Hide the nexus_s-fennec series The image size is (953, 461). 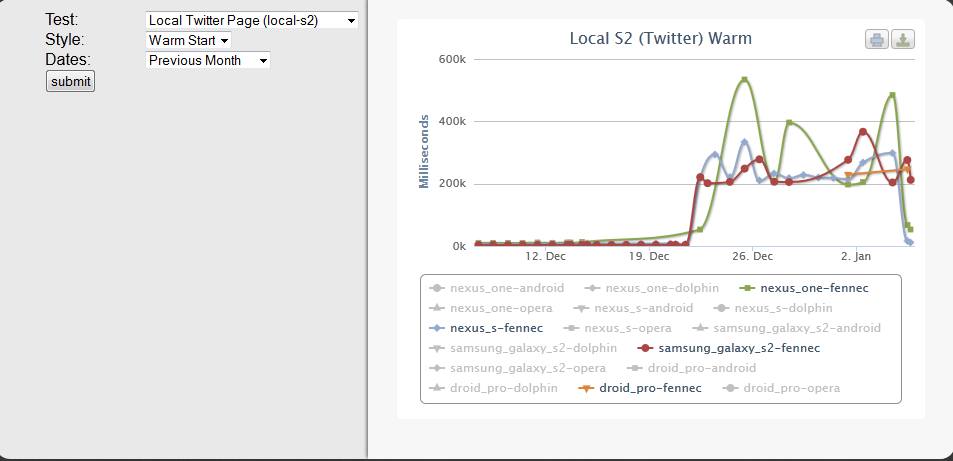coord(486,328)
